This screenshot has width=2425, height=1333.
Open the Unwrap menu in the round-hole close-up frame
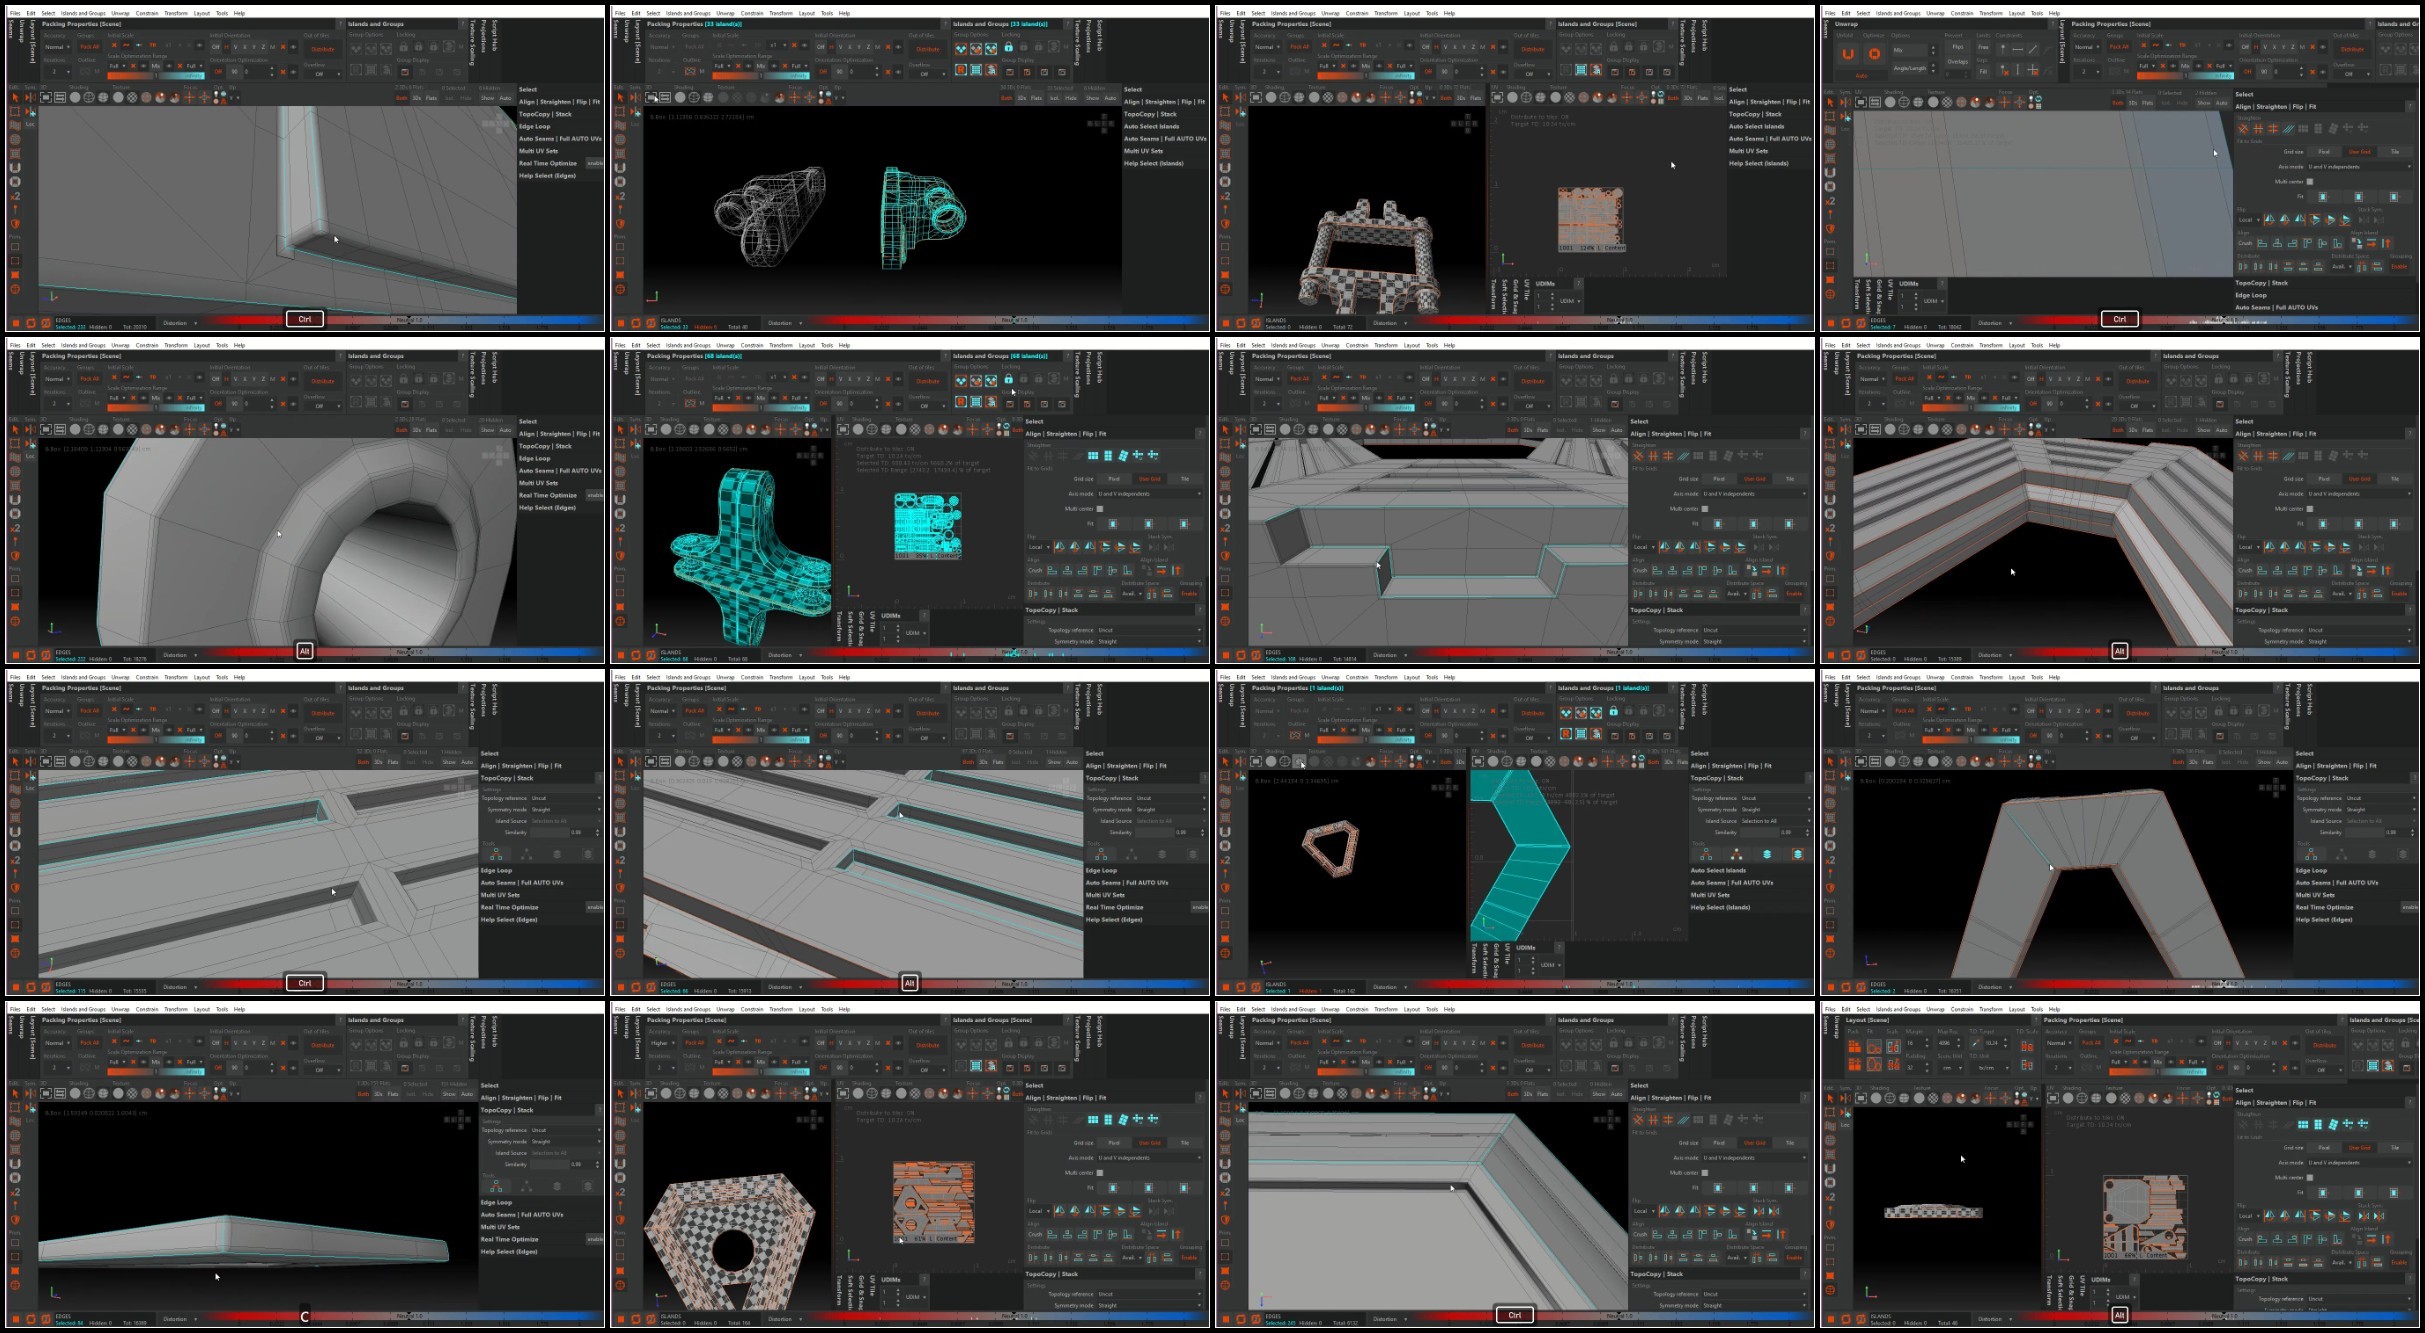(120, 345)
